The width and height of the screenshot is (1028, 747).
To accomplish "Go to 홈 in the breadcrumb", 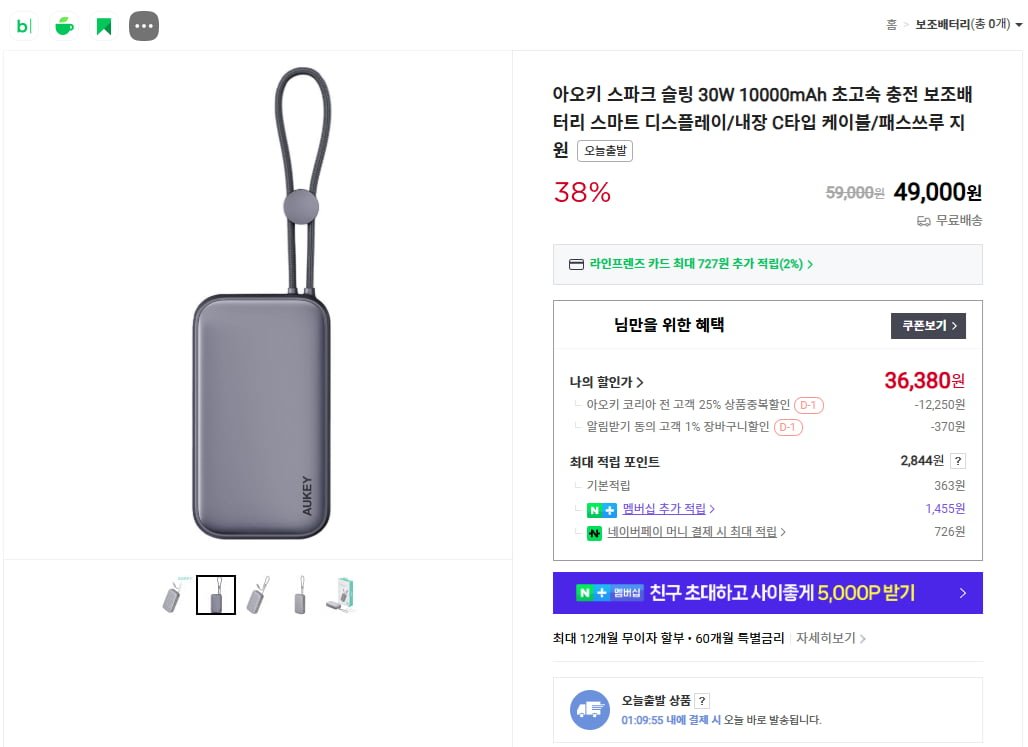I will 891,25.
